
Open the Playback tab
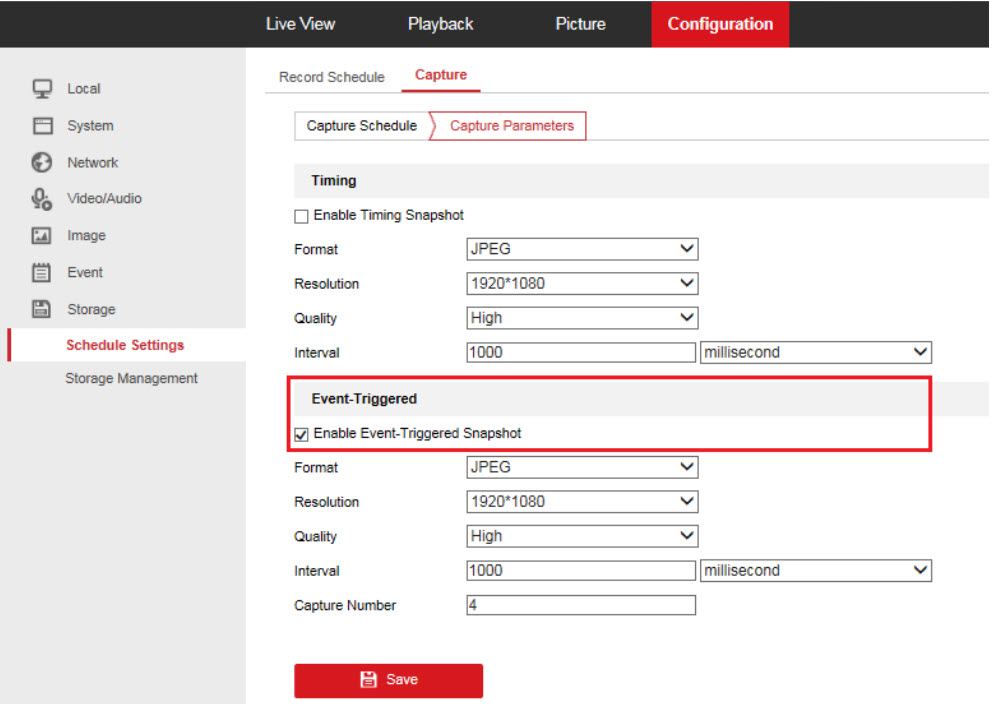(440, 24)
